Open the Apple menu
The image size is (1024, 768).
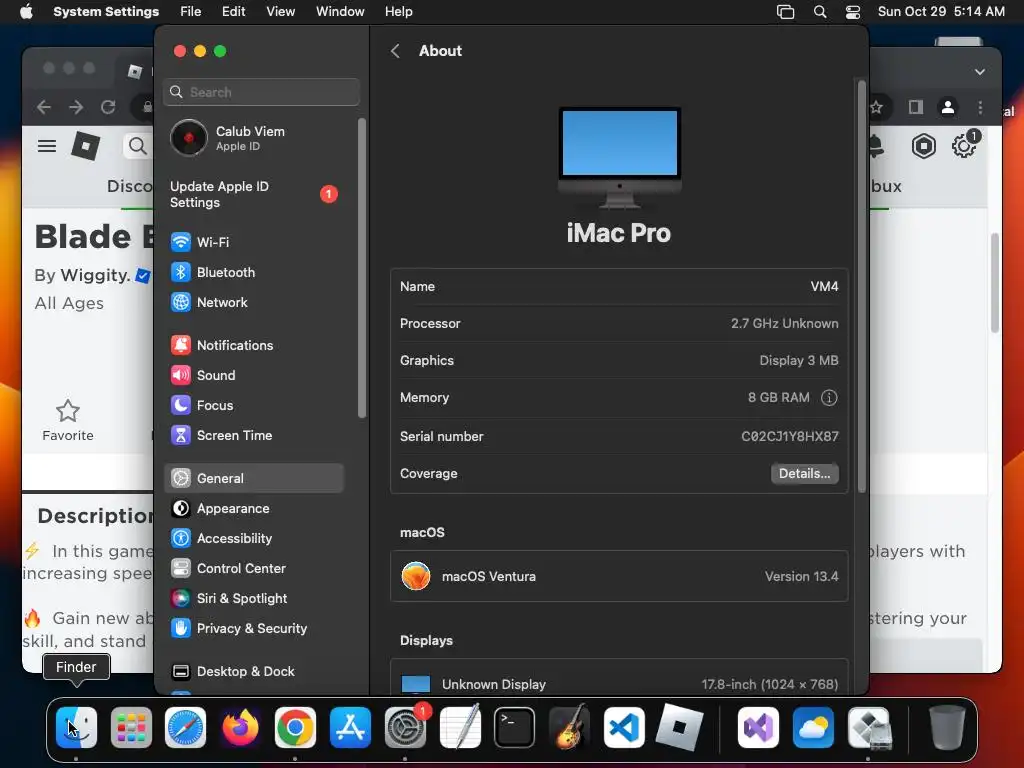tap(26, 12)
